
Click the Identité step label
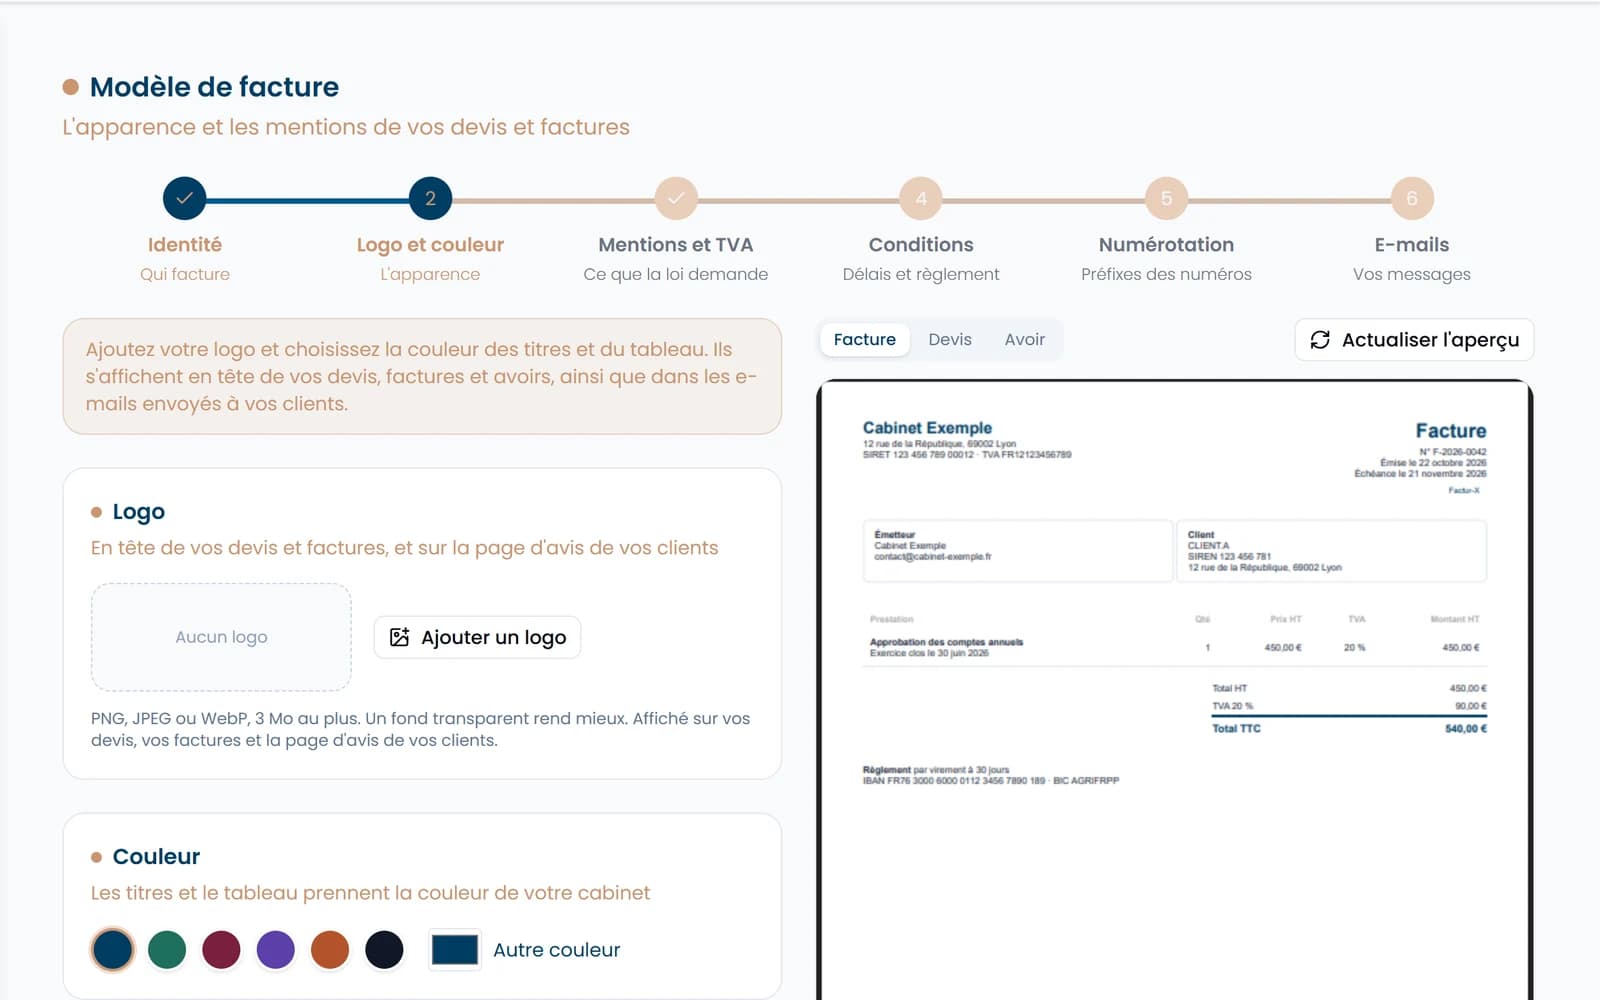(x=185, y=245)
